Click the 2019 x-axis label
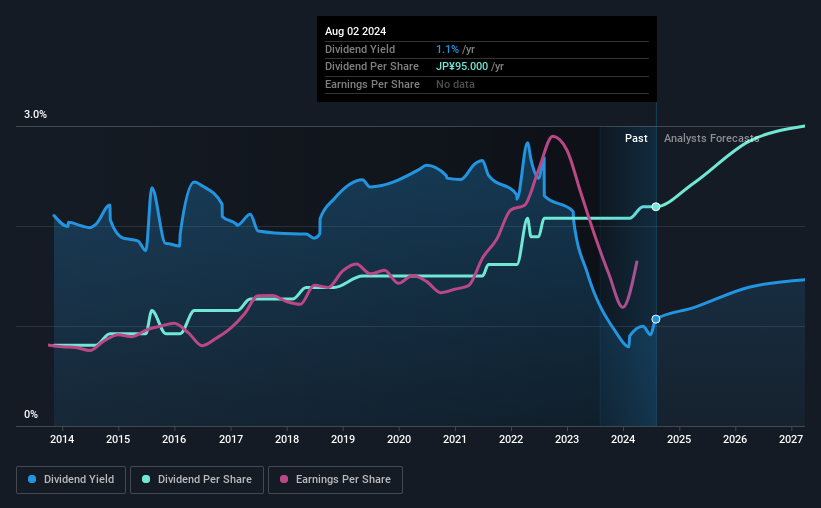 coord(343,439)
